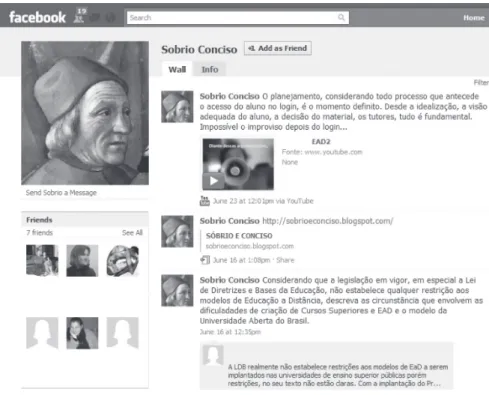Click the magnifier search icon

click(341, 17)
